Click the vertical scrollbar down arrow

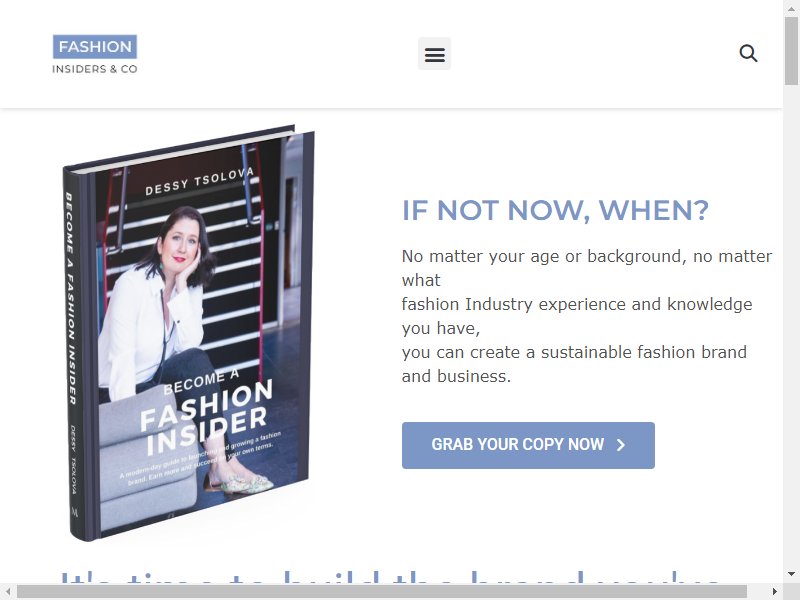point(791,575)
